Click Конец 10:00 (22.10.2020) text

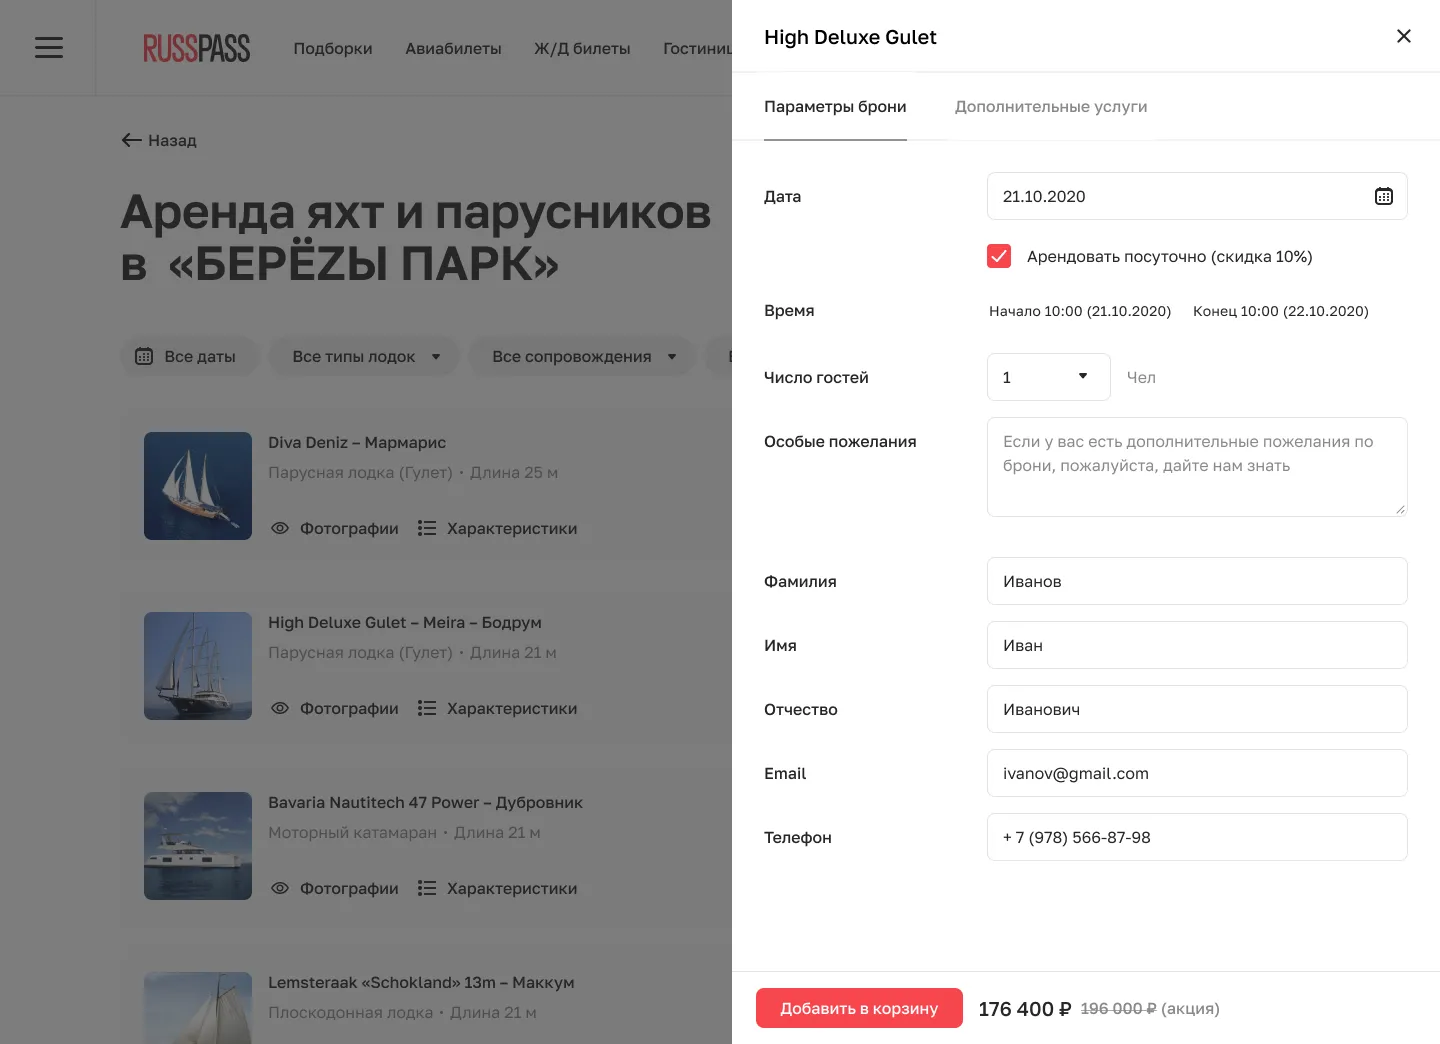tap(1281, 311)
